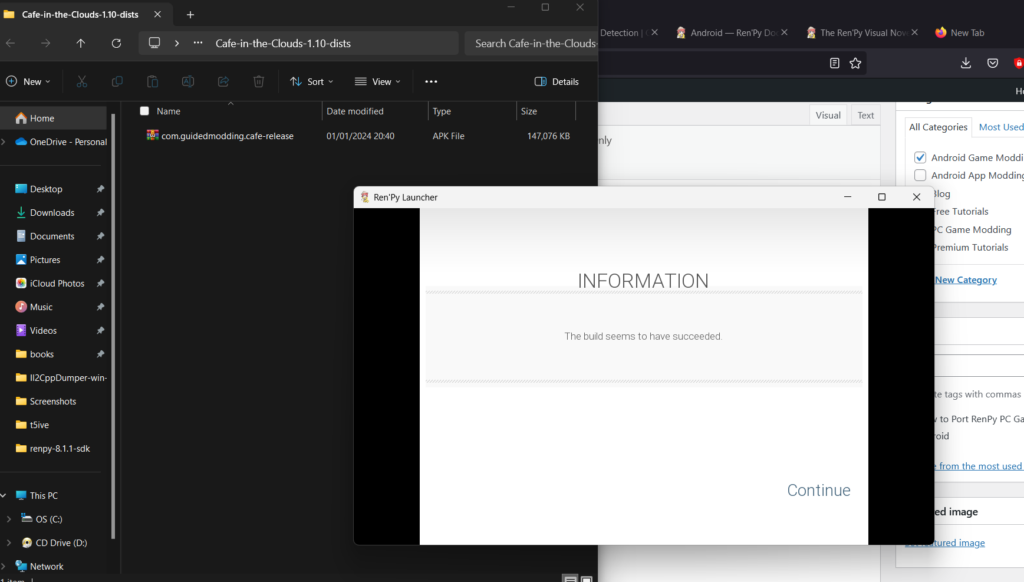1024x582 pixels.
Task: Click the address bar breadcrumb ellipsis
Action: click(x=198, y=43)
